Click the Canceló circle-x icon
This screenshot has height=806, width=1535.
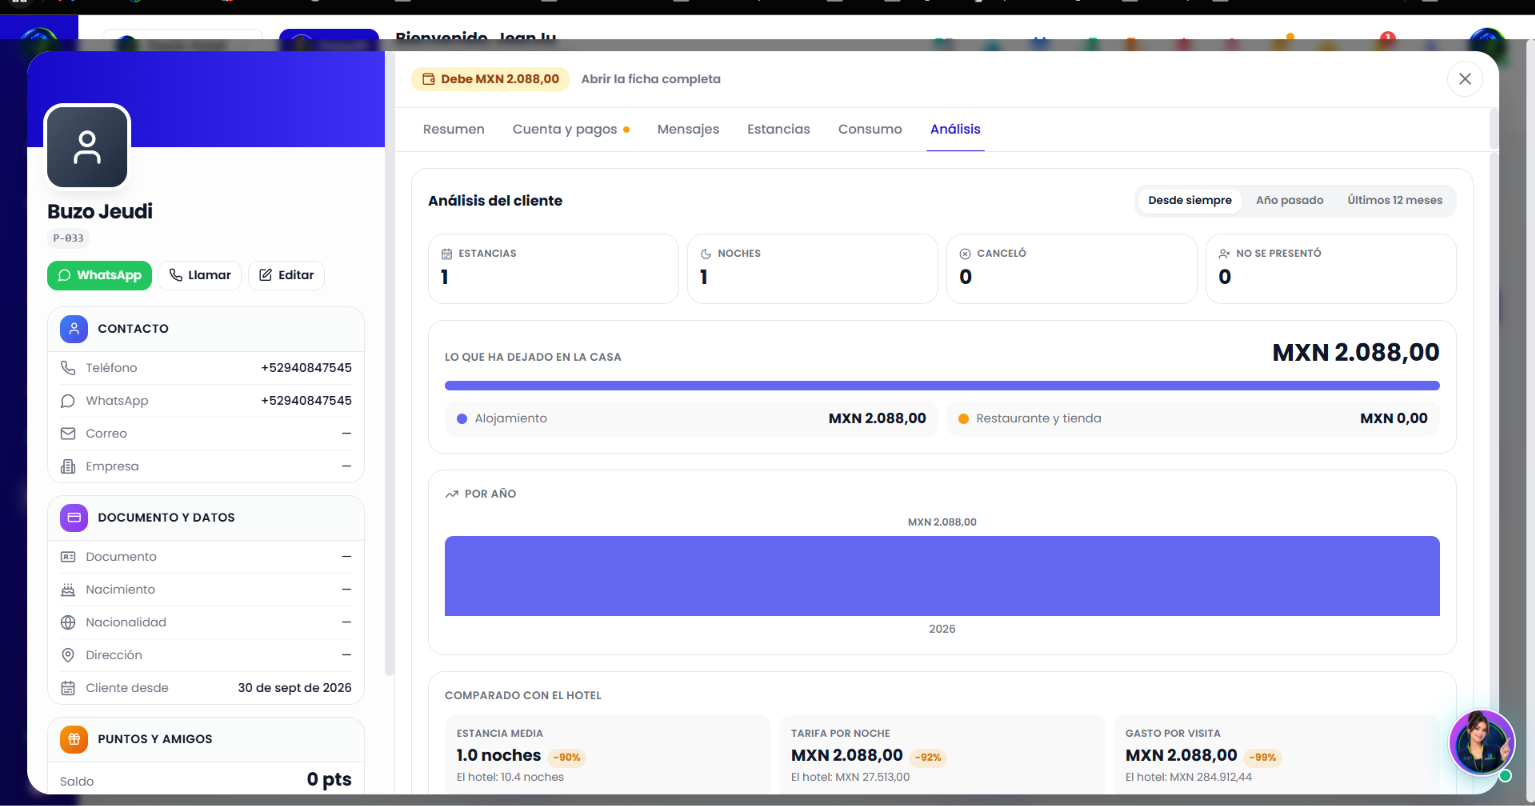click(965, 254)
